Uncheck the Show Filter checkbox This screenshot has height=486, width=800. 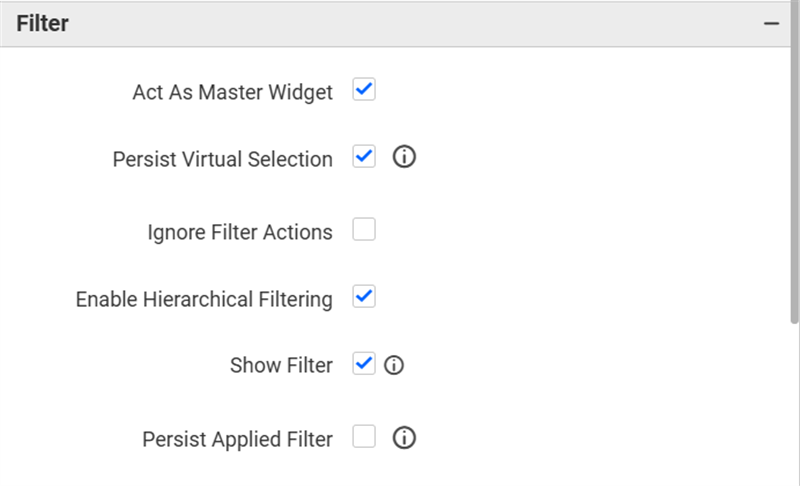pyautogui.click(x=364, y=364)
